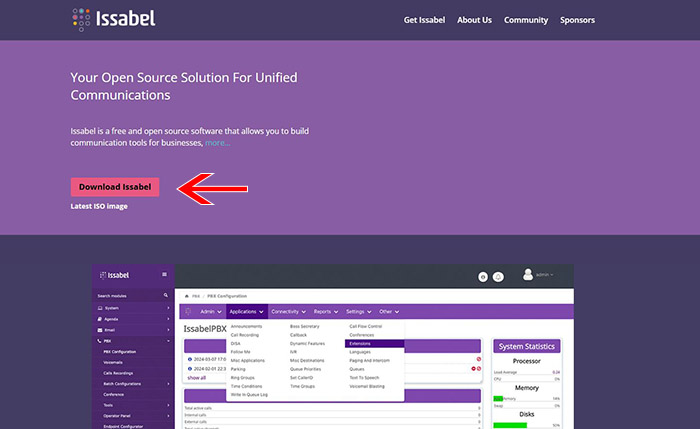Viewport: 700px width, 429px height.
Task: Click the magnifier icon beside Search modules
Action: click(166, 296)
